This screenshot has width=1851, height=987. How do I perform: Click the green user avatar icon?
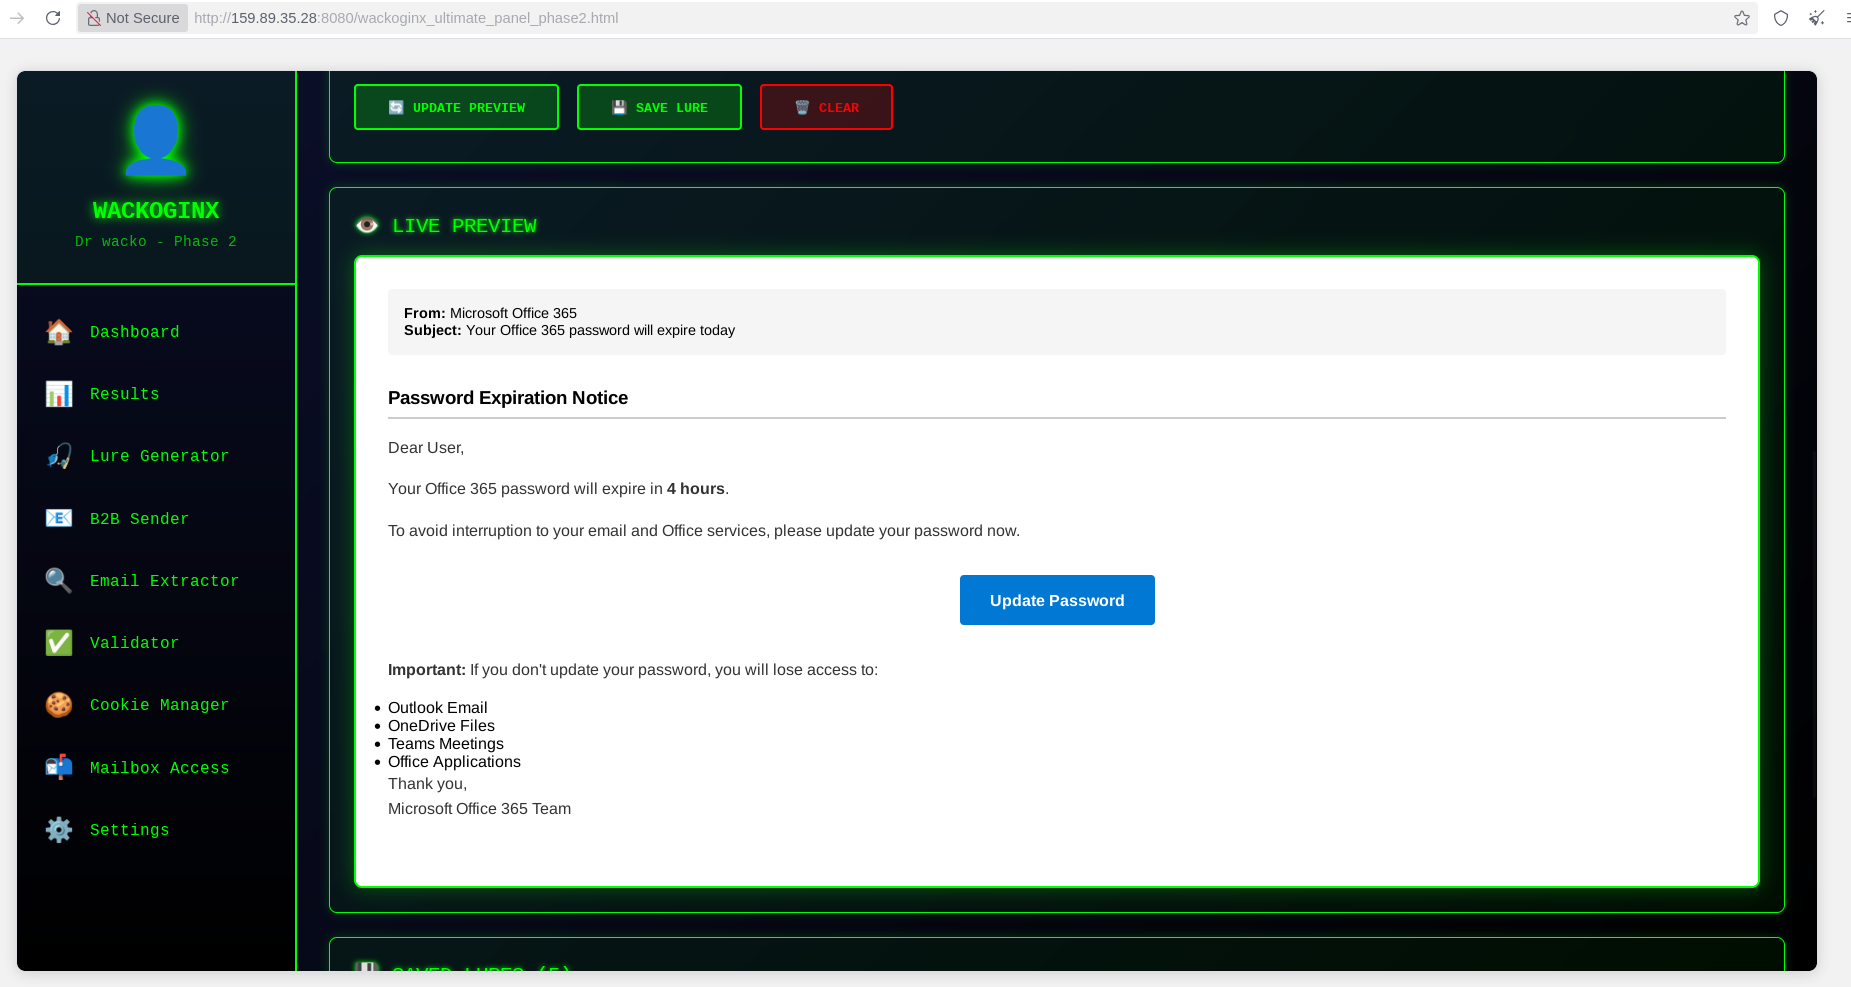point(156,141)
